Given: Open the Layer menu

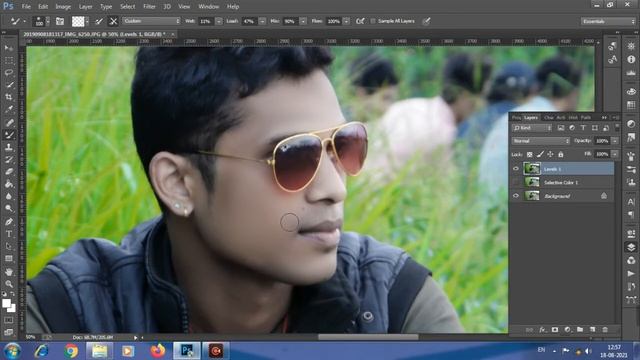Looking at the screenshot, I should pos(85,7).
